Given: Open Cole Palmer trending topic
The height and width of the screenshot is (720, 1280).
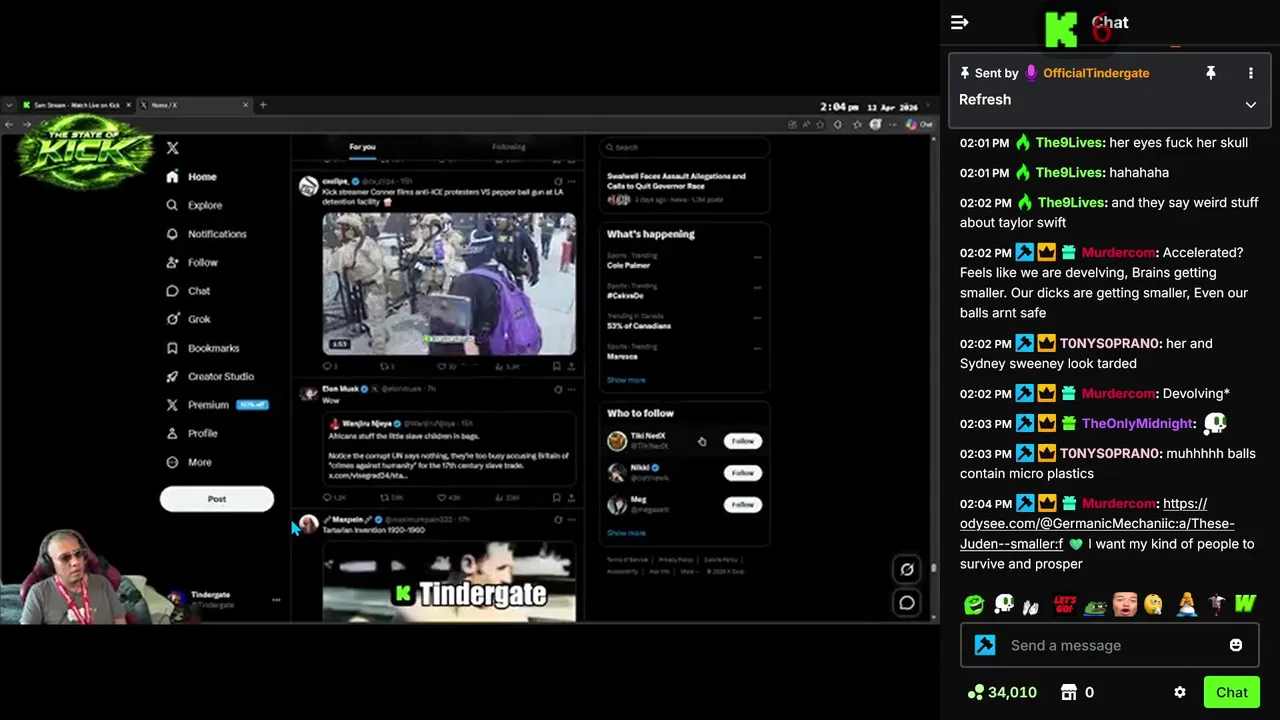Looking at the screenshot, I should coord(629,266).
